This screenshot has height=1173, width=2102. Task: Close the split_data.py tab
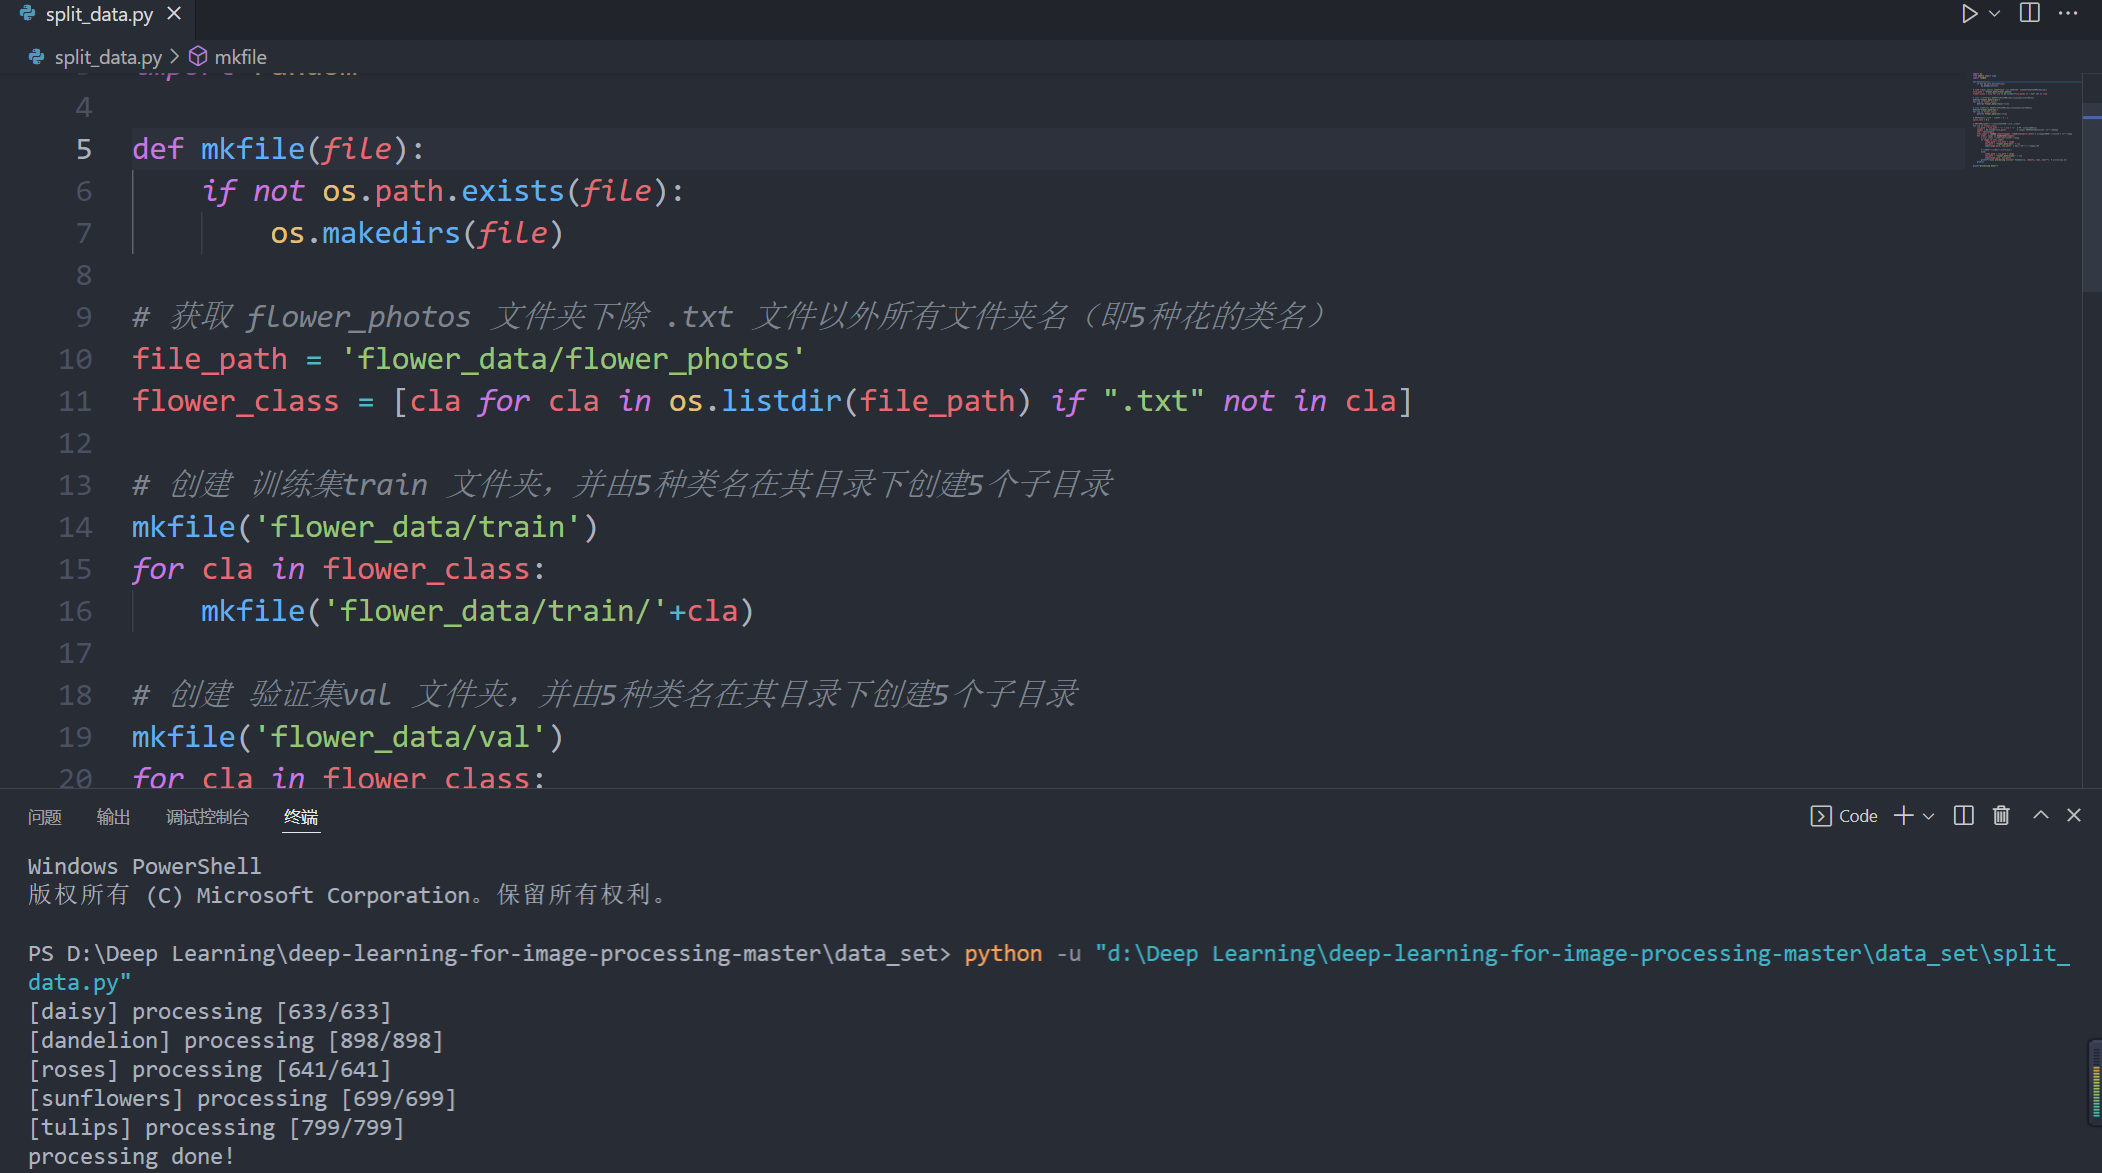[x=174, y=14]
